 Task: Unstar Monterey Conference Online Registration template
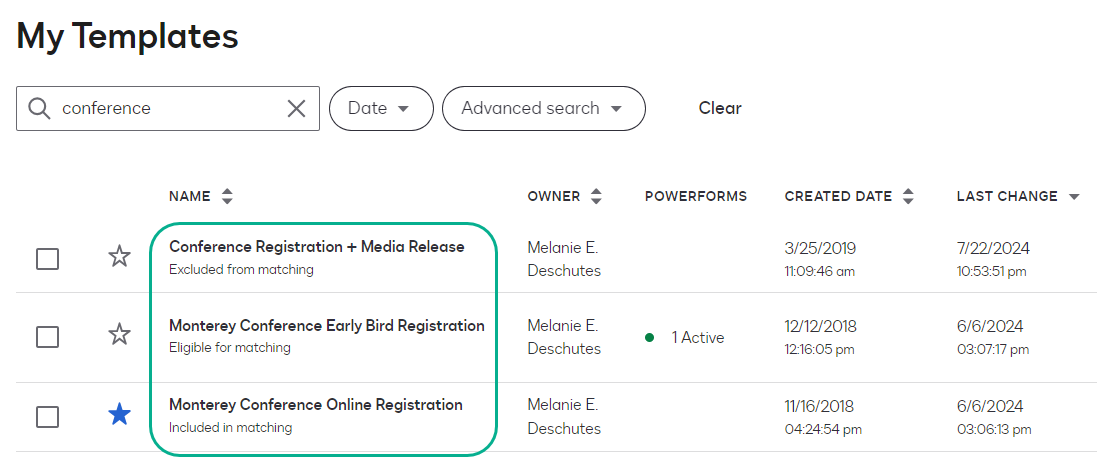click(x=119, y=414)
